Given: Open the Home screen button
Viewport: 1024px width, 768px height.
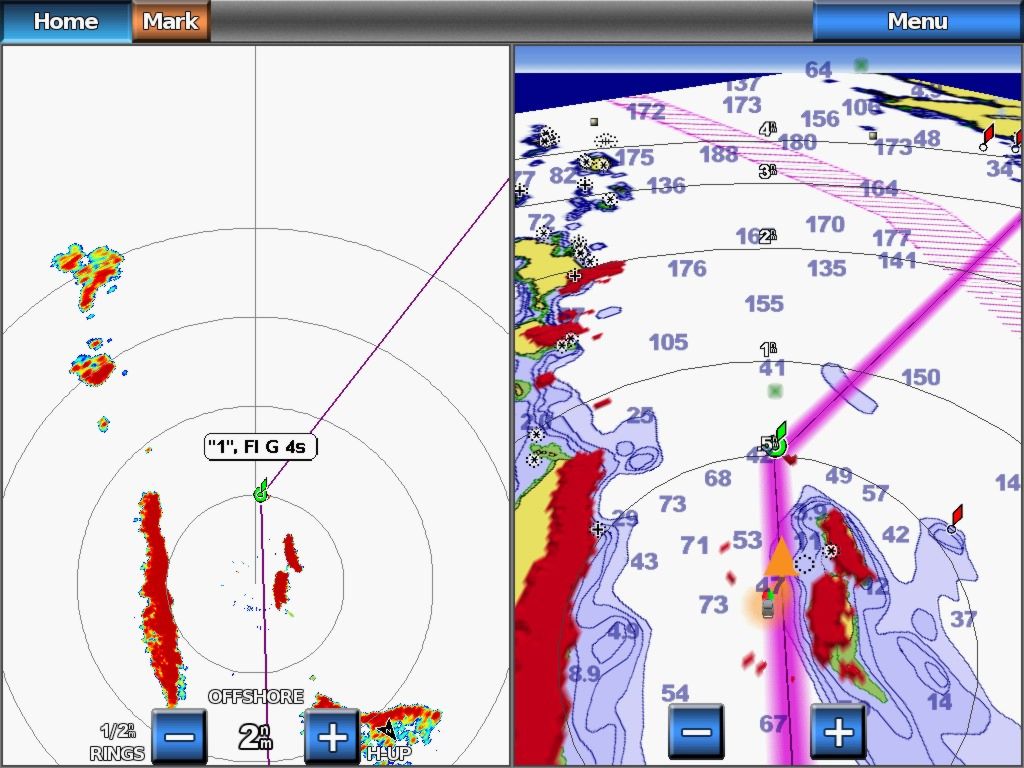Looking at the screenshot, I should [66, 21].
